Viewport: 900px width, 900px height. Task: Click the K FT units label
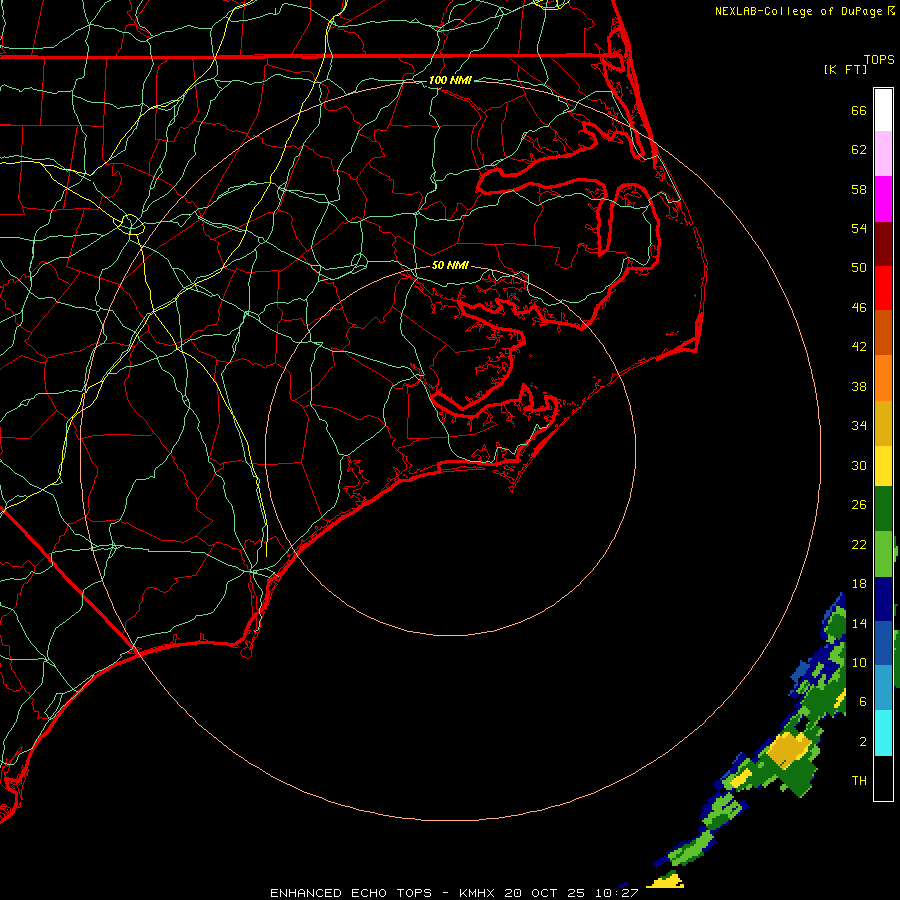click(x=845, y=69)
